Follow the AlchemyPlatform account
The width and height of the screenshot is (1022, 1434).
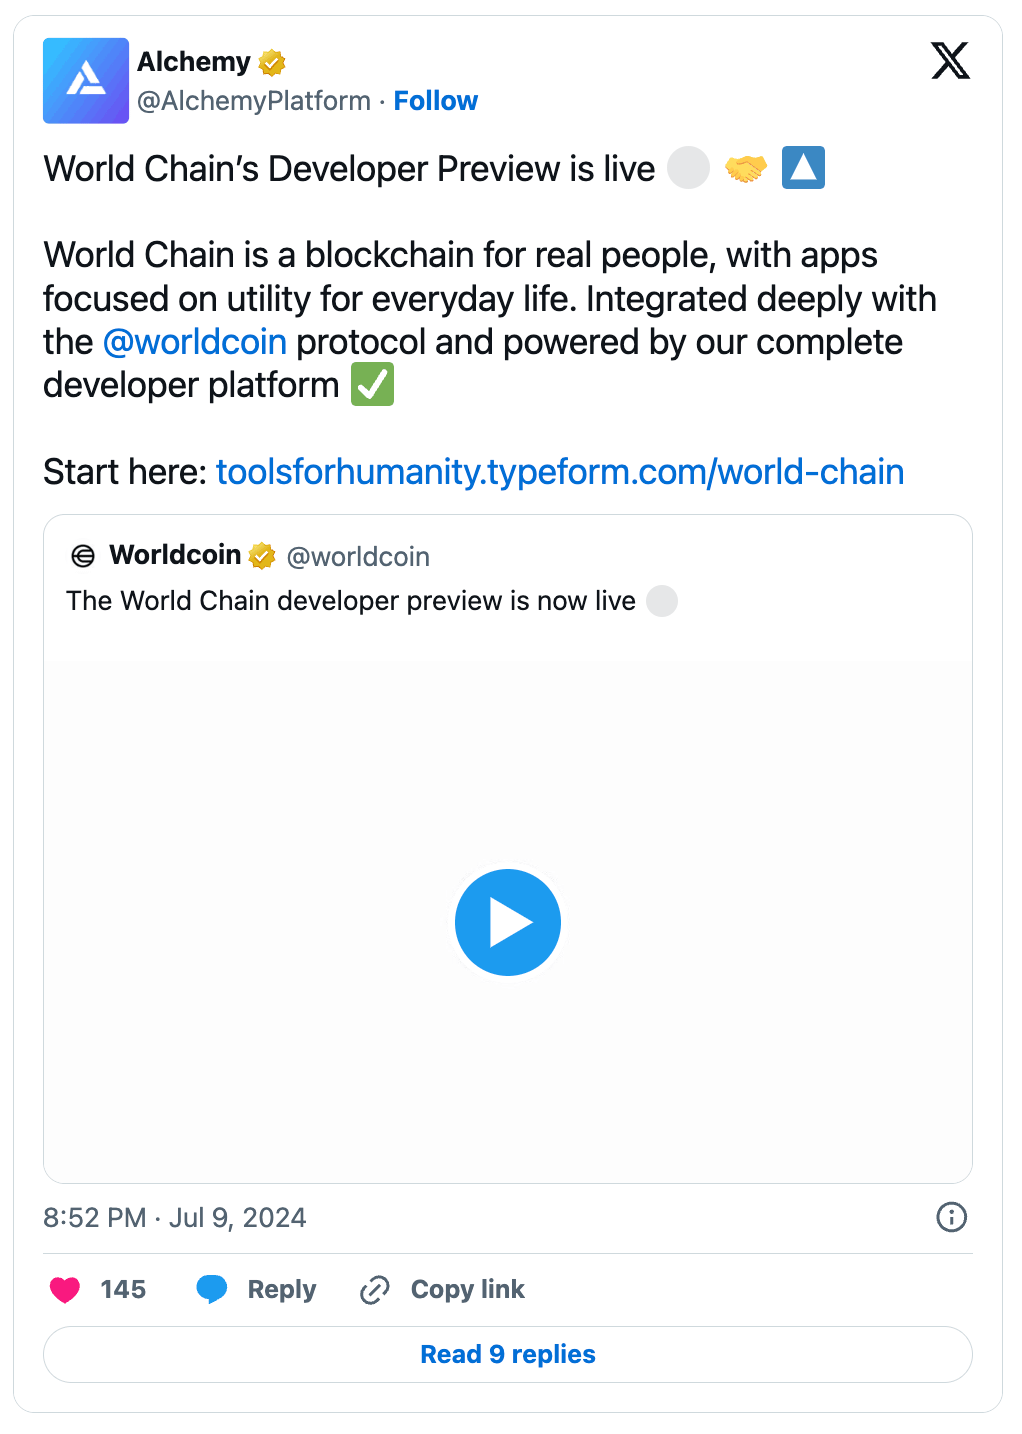coord(435,101)
